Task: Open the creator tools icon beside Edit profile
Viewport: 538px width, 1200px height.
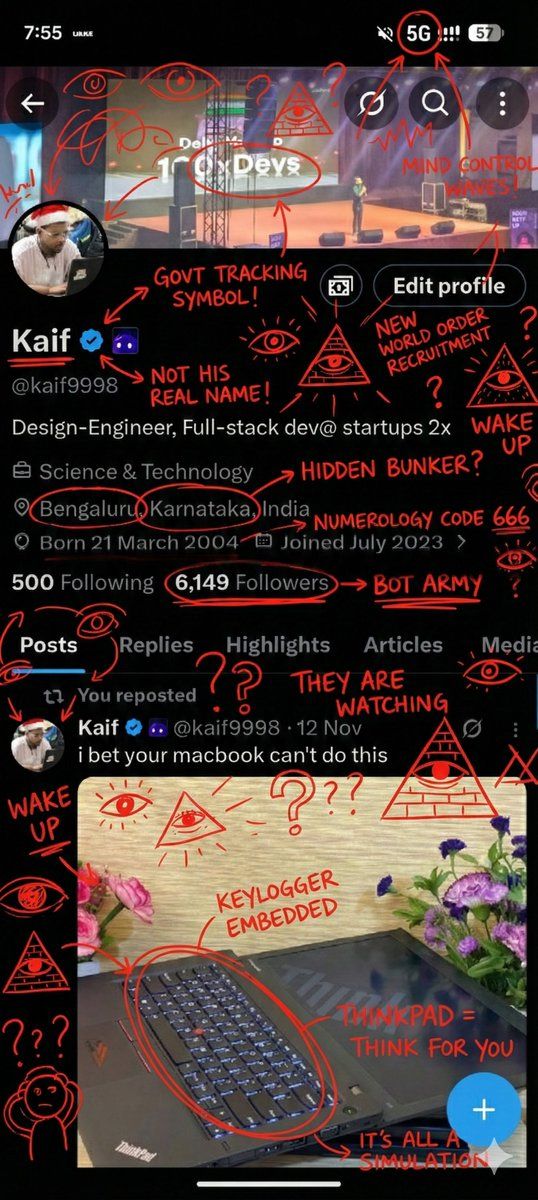Action: coord(341,286)
